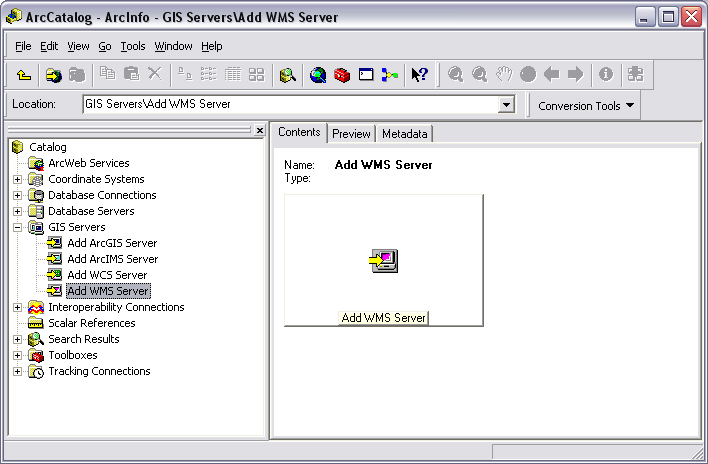Click the Copy toolbar icon
This screenshot has height=464, width=708.
point(107,74)
